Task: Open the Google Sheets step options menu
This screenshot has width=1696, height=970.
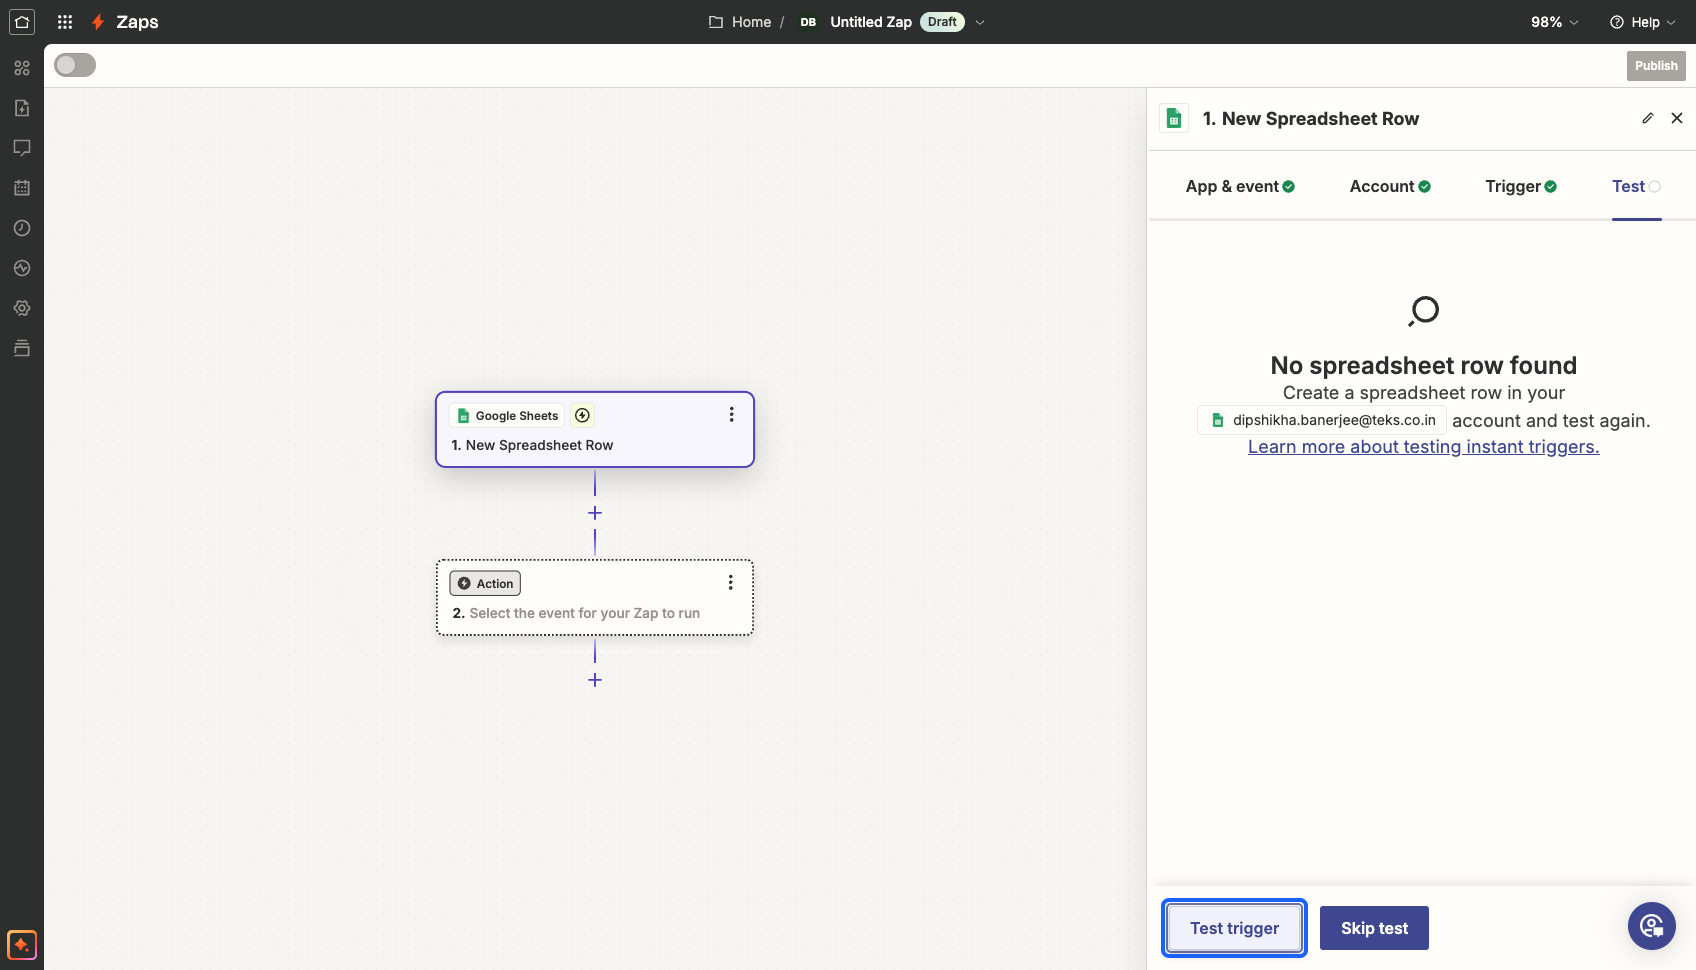Action: click(x=731, y=414)
